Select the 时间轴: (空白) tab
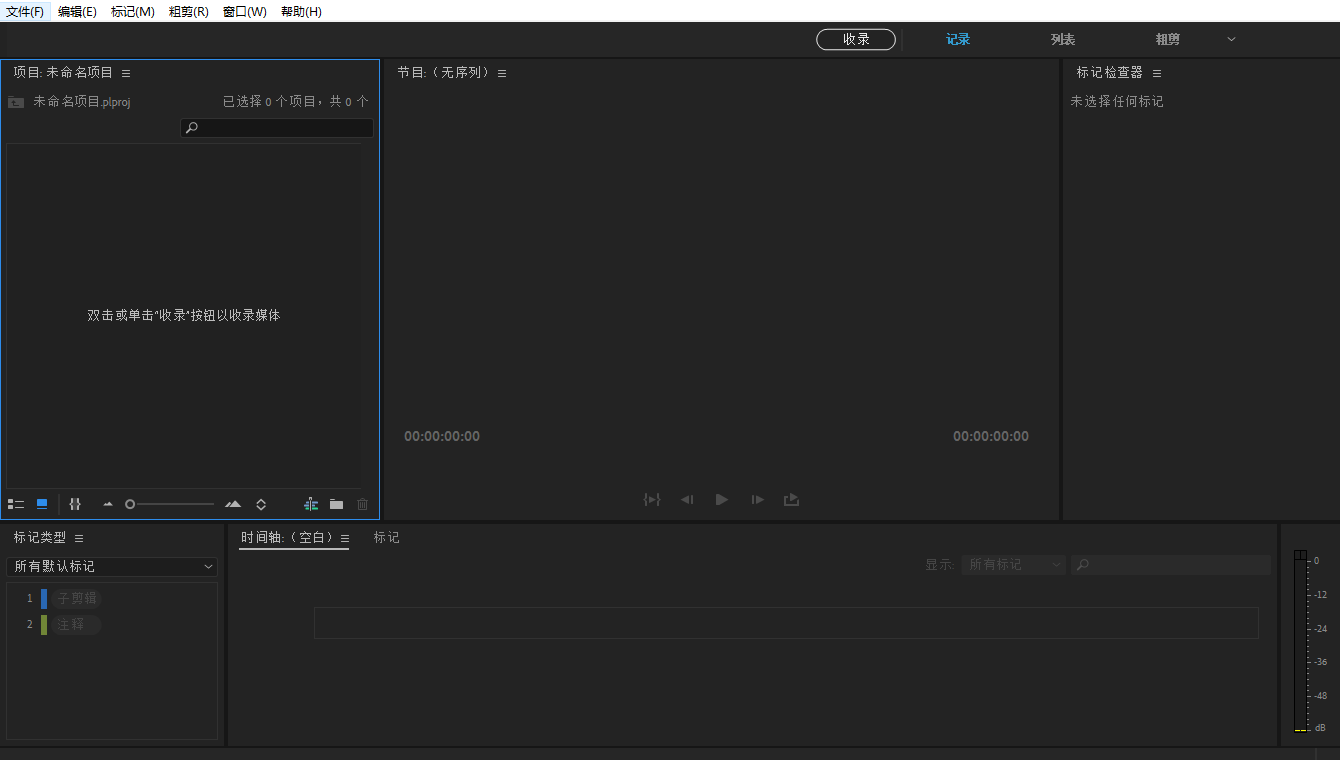 (x=287, y=538)
